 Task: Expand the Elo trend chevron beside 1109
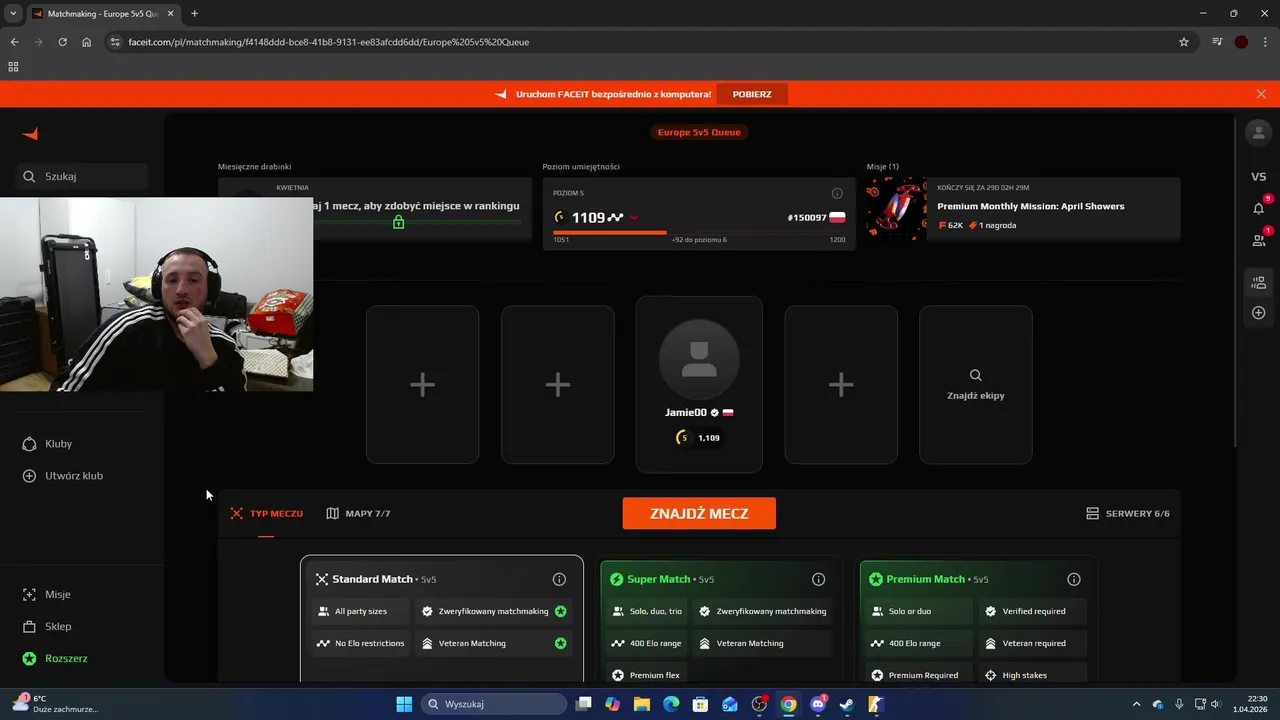tap(634, 218)
